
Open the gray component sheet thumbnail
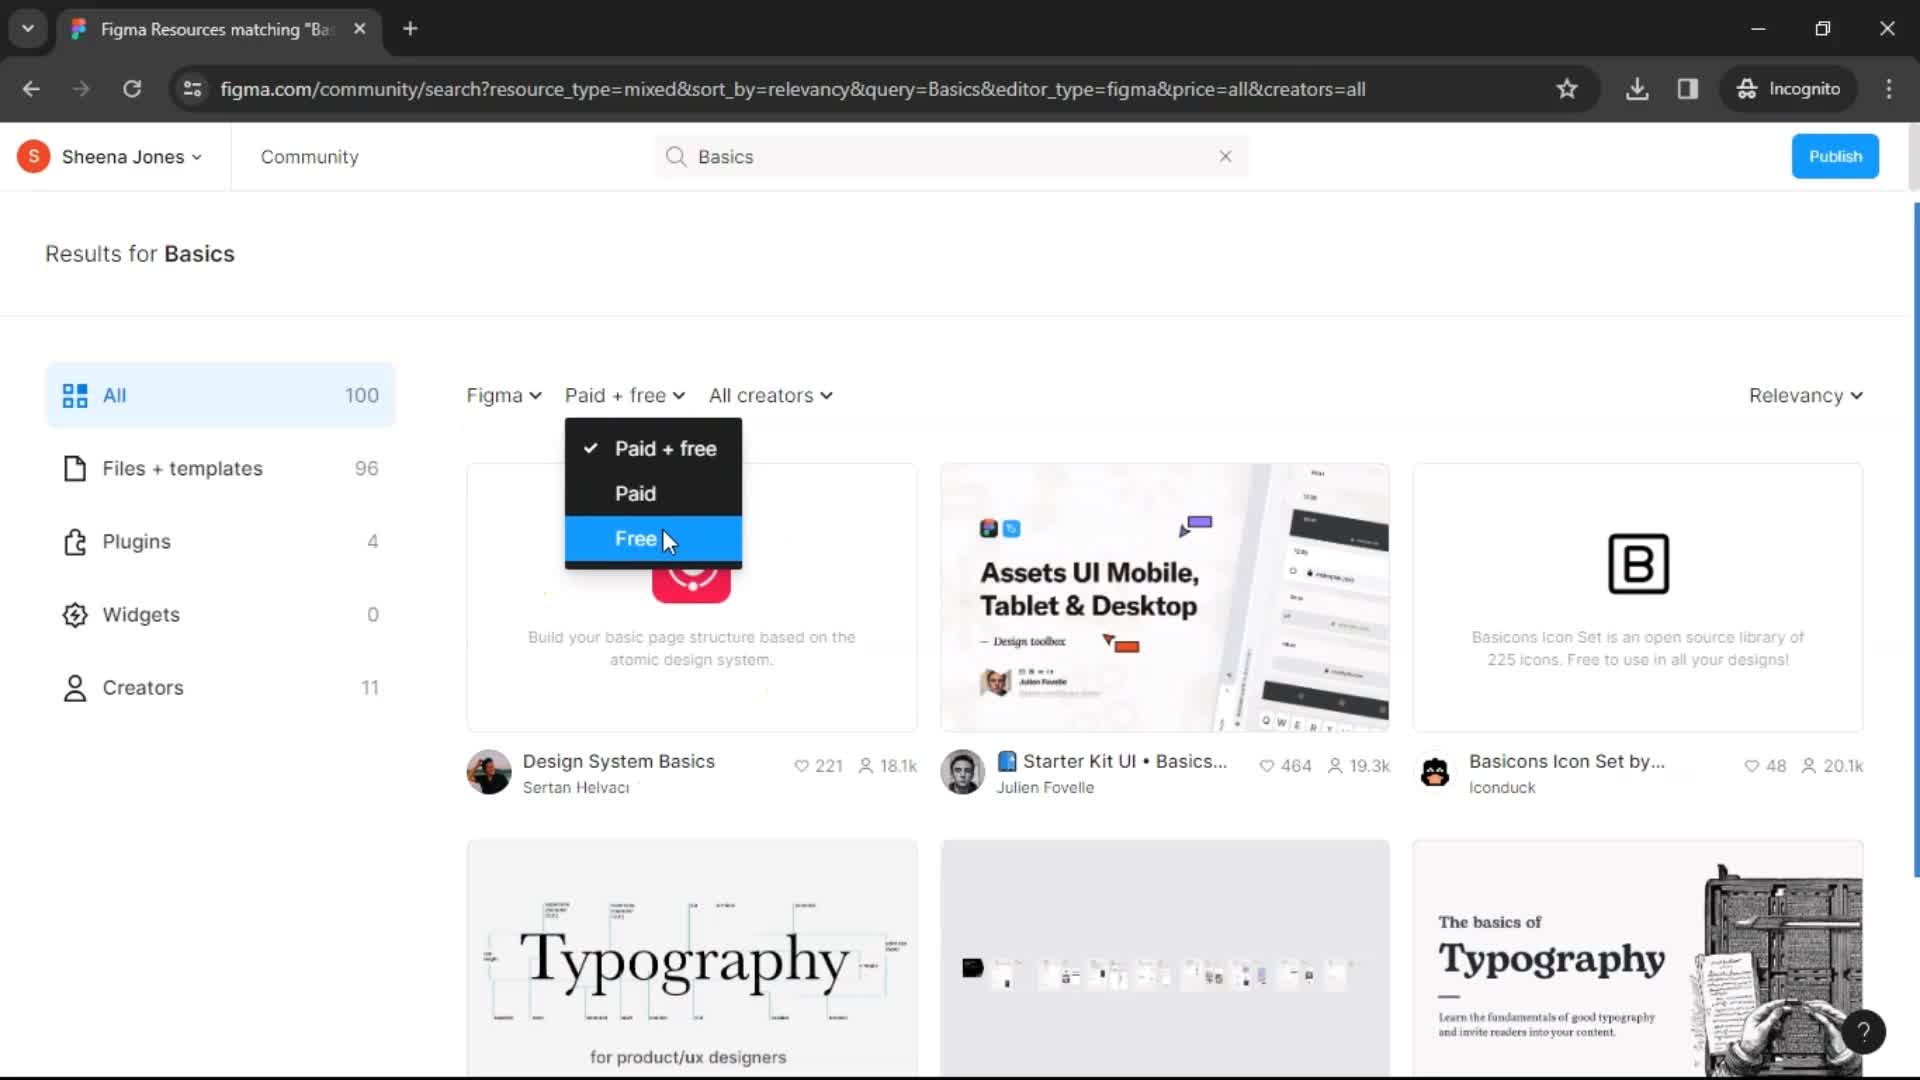(1165, 958)
